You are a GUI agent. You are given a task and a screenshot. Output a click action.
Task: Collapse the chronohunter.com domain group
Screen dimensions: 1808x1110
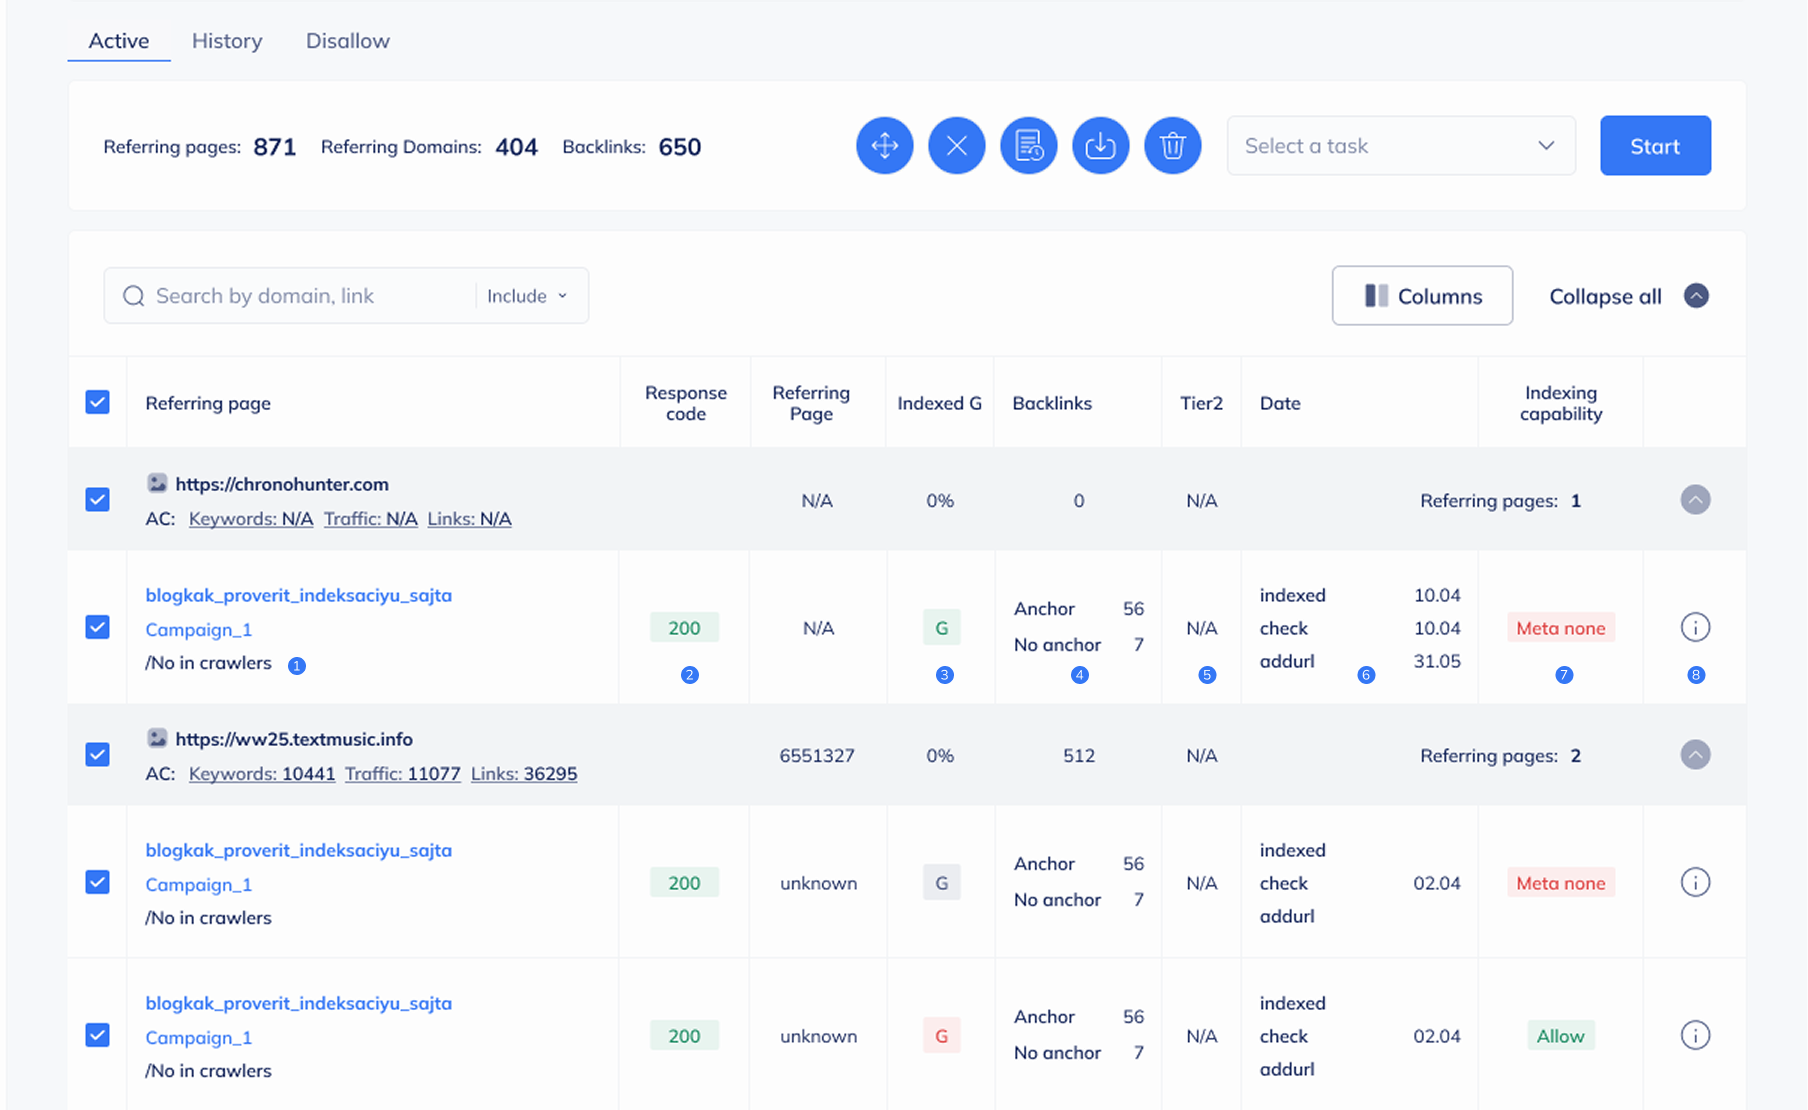(x=1694, y=499)
